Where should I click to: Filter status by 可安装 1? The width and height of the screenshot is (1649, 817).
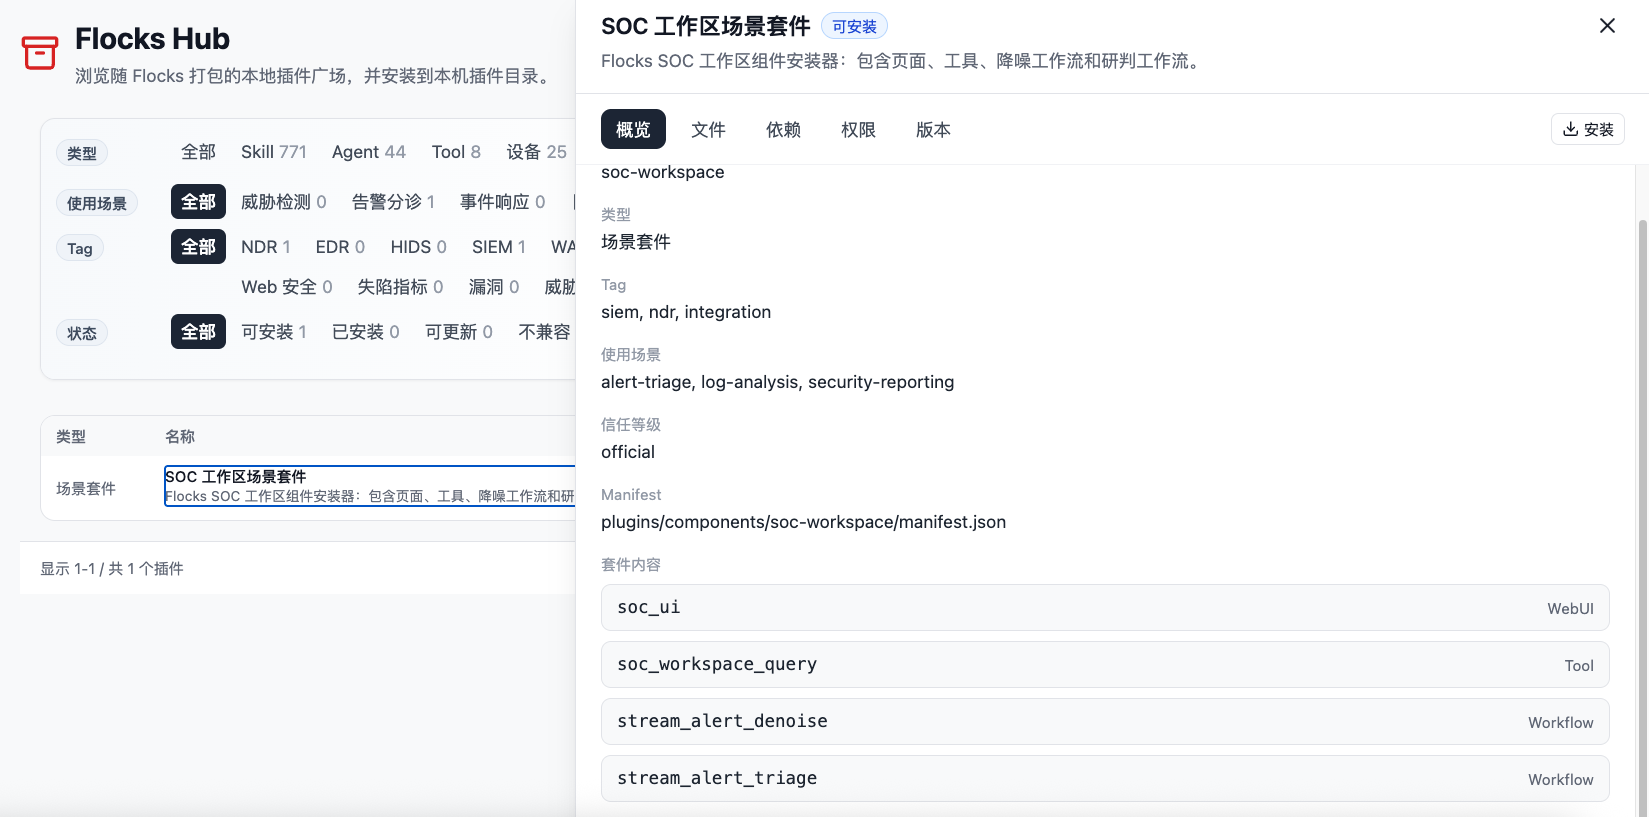coord(273,332)
